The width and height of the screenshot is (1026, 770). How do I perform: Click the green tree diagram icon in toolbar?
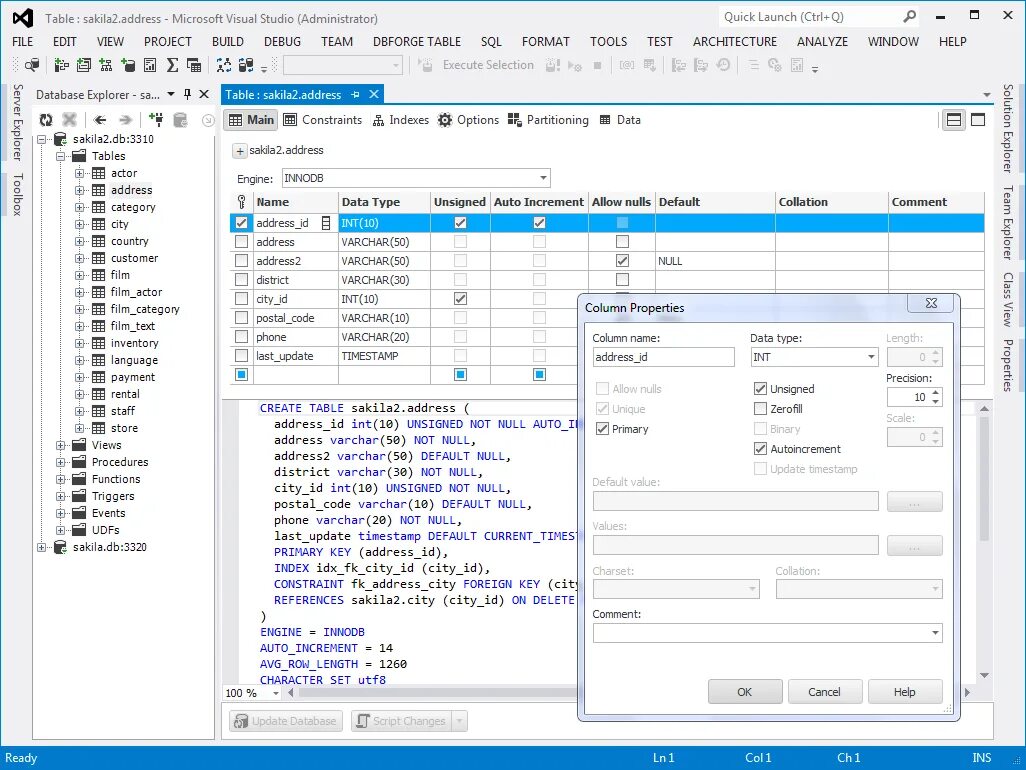tap(105, 65)
